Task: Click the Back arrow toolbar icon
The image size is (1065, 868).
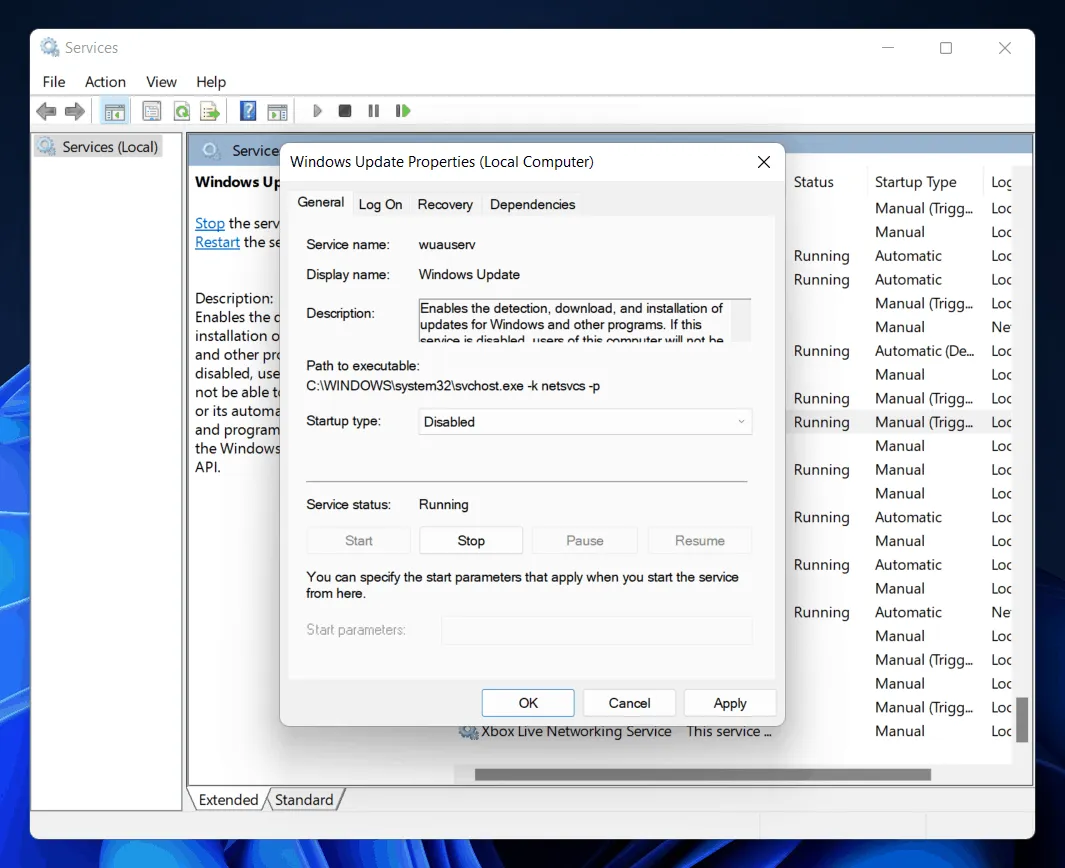Action: click(x=46, y=111)
